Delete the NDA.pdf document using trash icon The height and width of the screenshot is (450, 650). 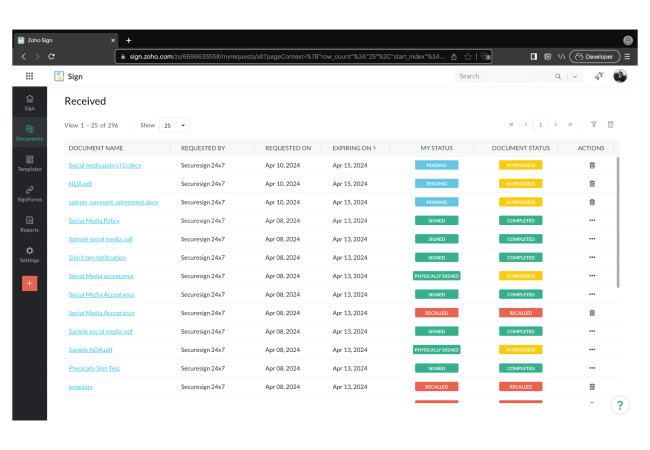pos(591,183)
